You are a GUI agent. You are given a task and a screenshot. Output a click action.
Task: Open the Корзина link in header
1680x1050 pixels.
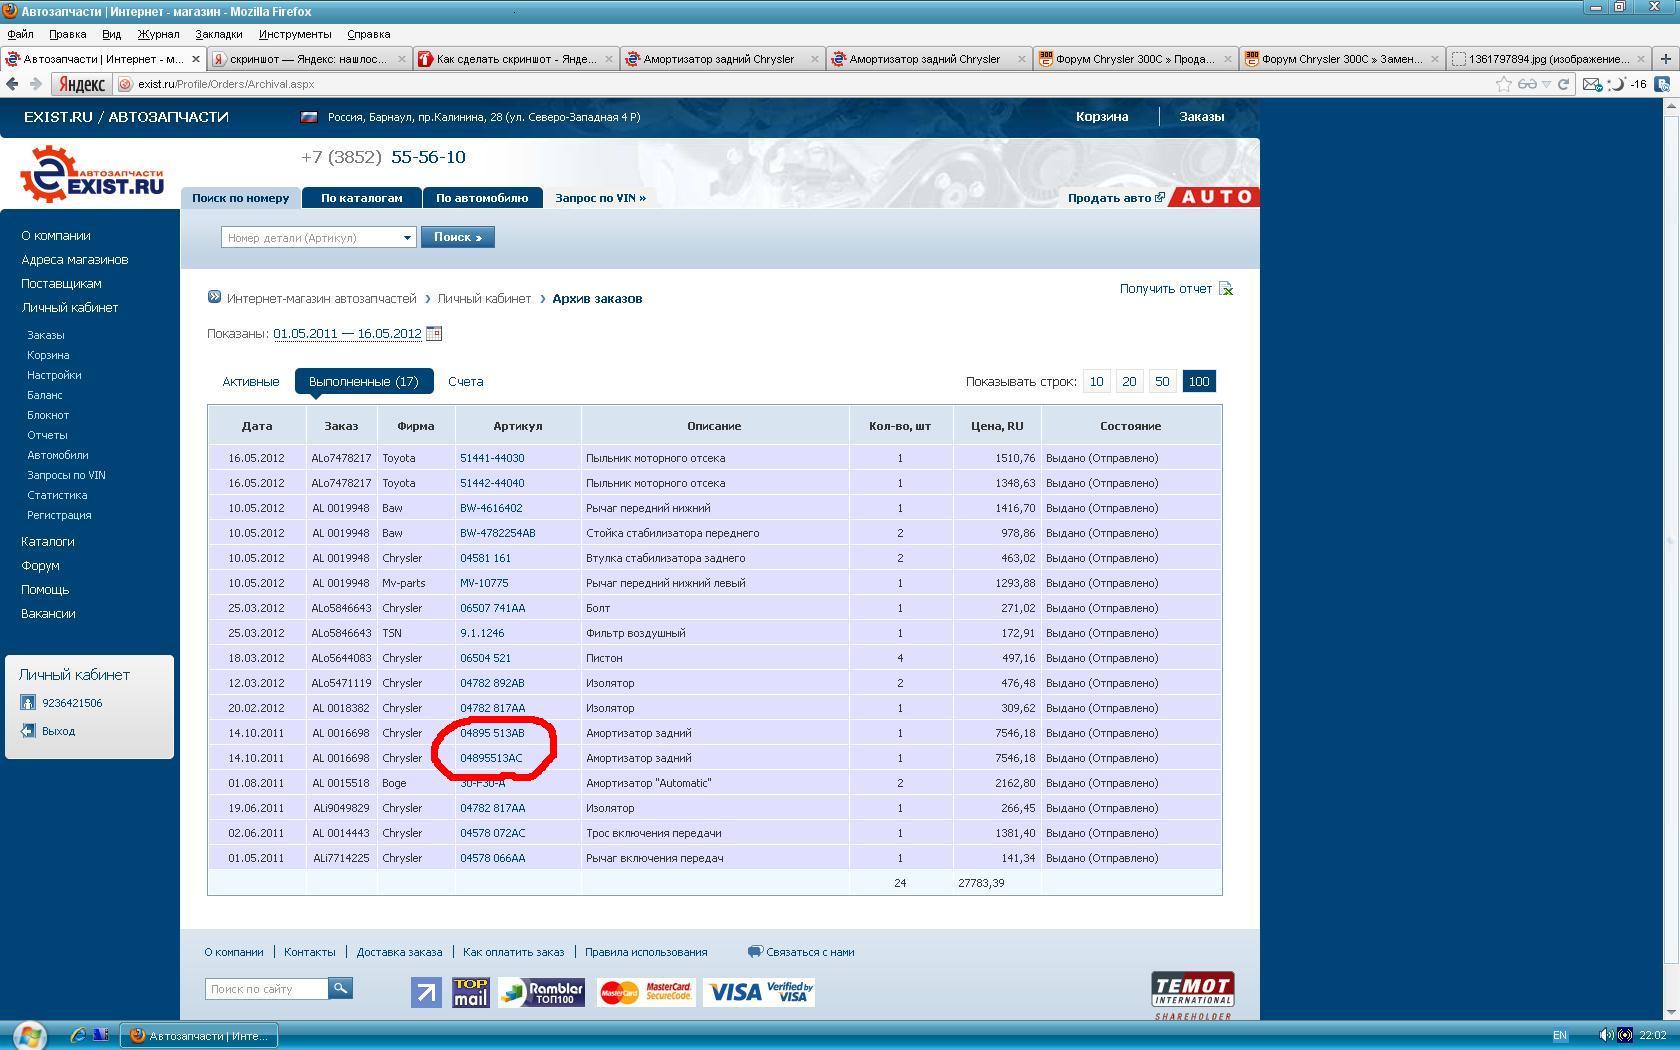point(1102,117)
